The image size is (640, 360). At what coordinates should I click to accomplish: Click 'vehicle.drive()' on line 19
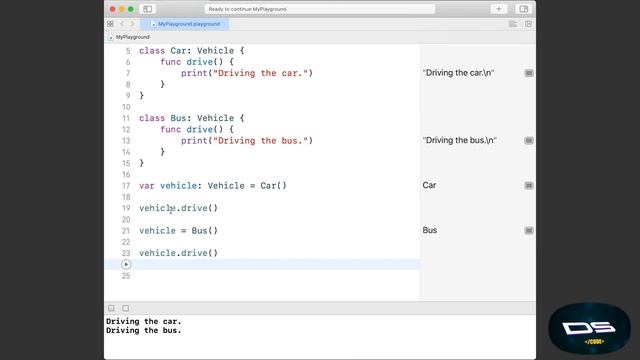[x=178, y=208]
